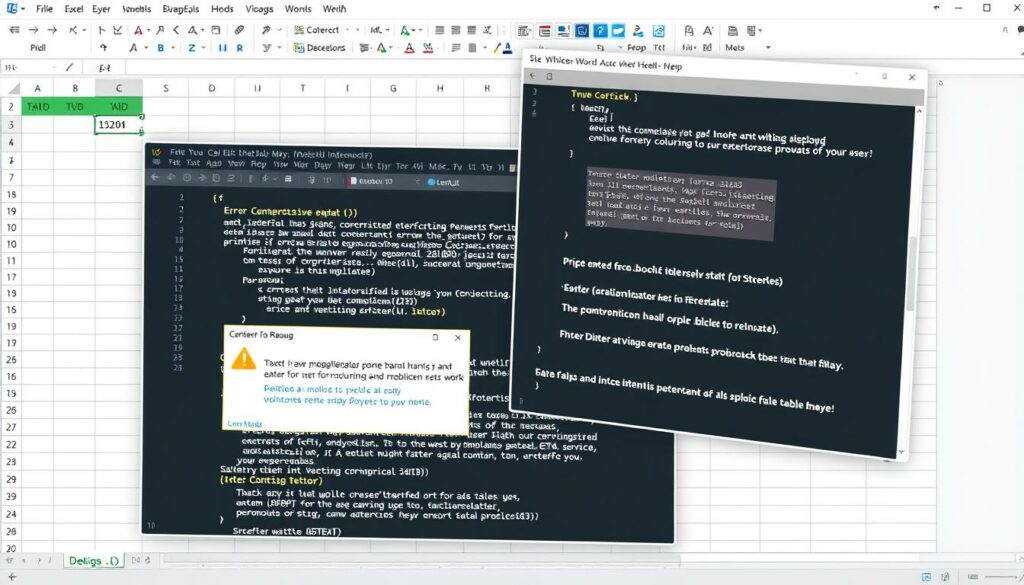This screenshot has height=585, width=1024.
Task: Toggle the first alignment icon in the top row
Action: point(440,30)
